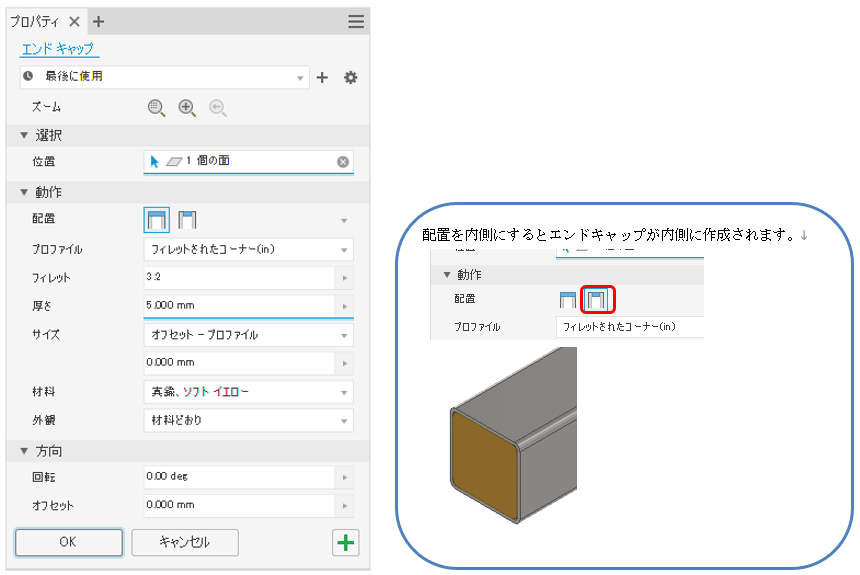Click the zoom-to-selection magnifier icon
This screenshot has height=575, width=860.
(156, 108)
